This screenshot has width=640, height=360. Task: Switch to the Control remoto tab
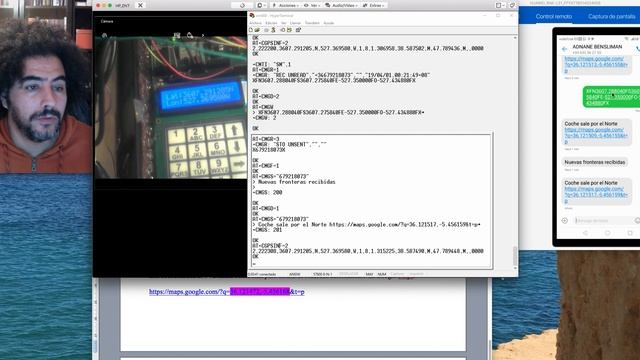553,16
